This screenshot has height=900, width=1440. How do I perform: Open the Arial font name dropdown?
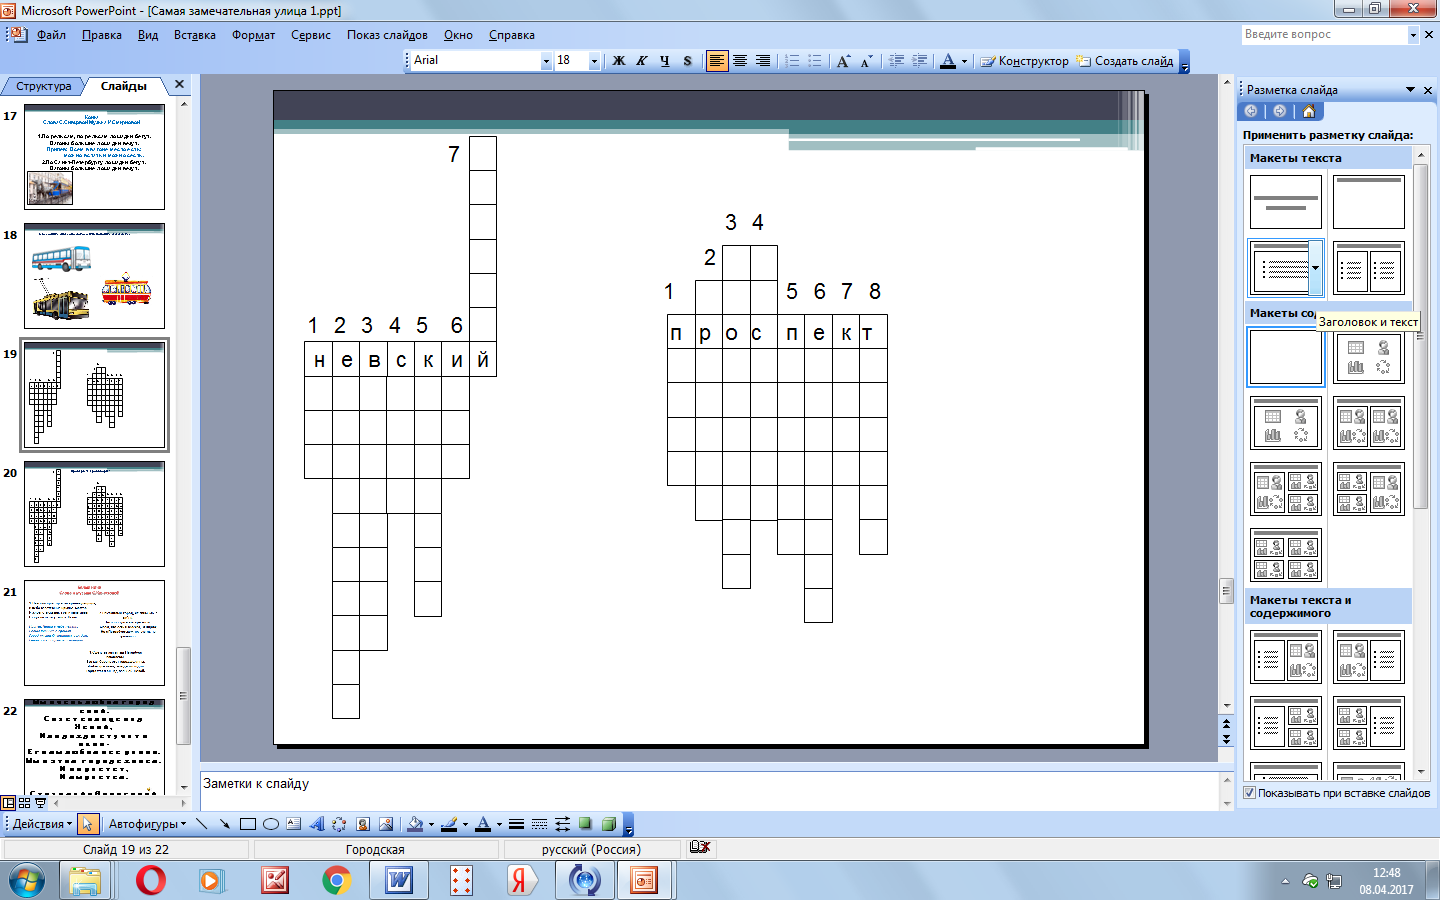(x=546, y=61)
